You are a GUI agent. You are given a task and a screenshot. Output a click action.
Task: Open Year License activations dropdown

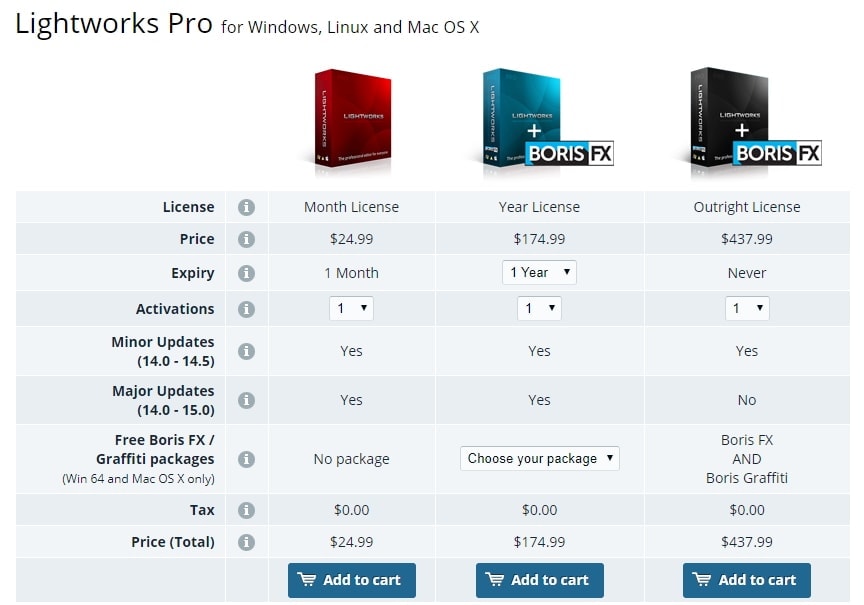point(539,308)
